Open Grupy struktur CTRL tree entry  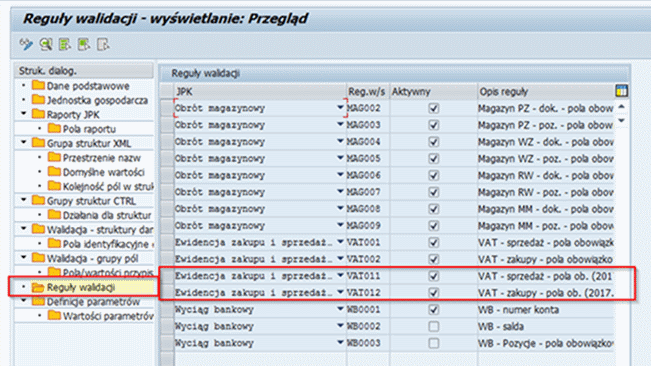point(91,201)
